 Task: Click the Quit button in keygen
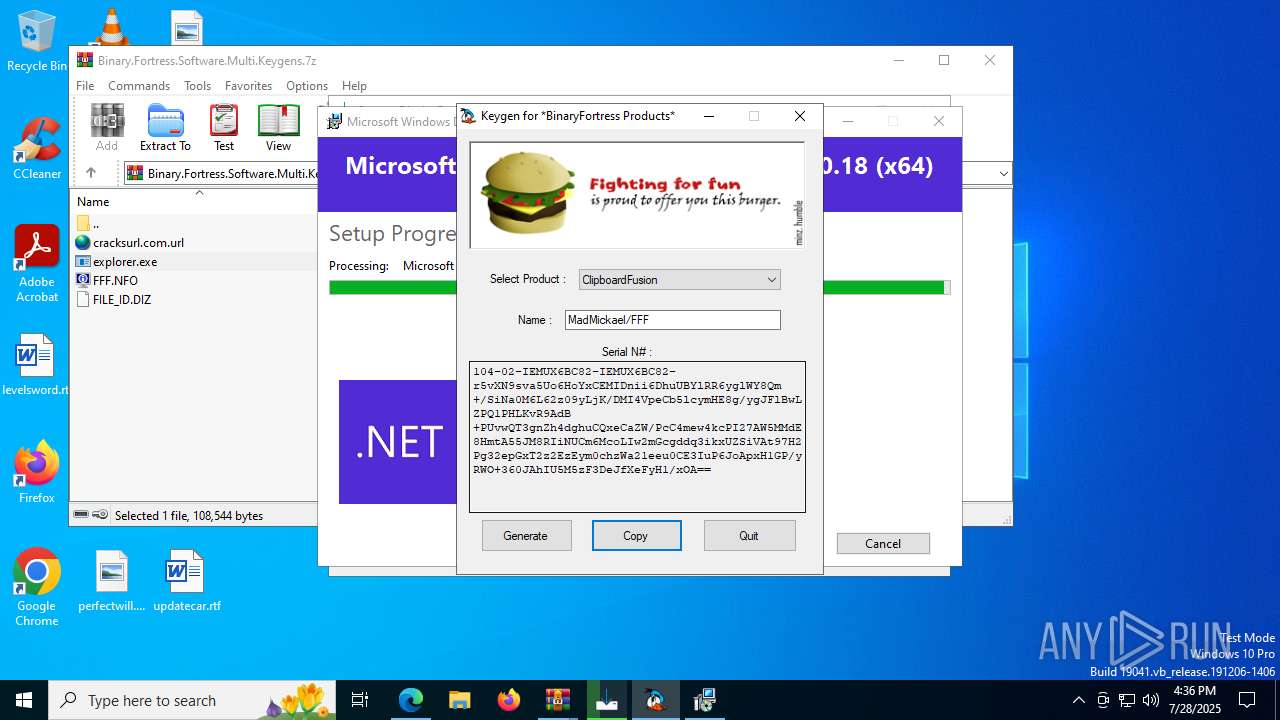(x=749, y=536)
